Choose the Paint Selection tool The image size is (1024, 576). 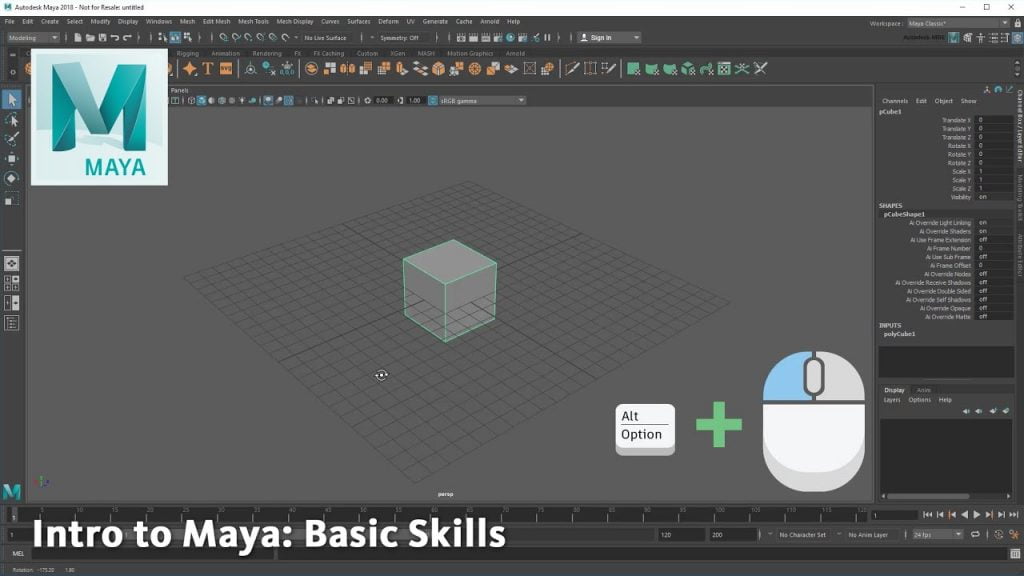click(x=12, y=138)
